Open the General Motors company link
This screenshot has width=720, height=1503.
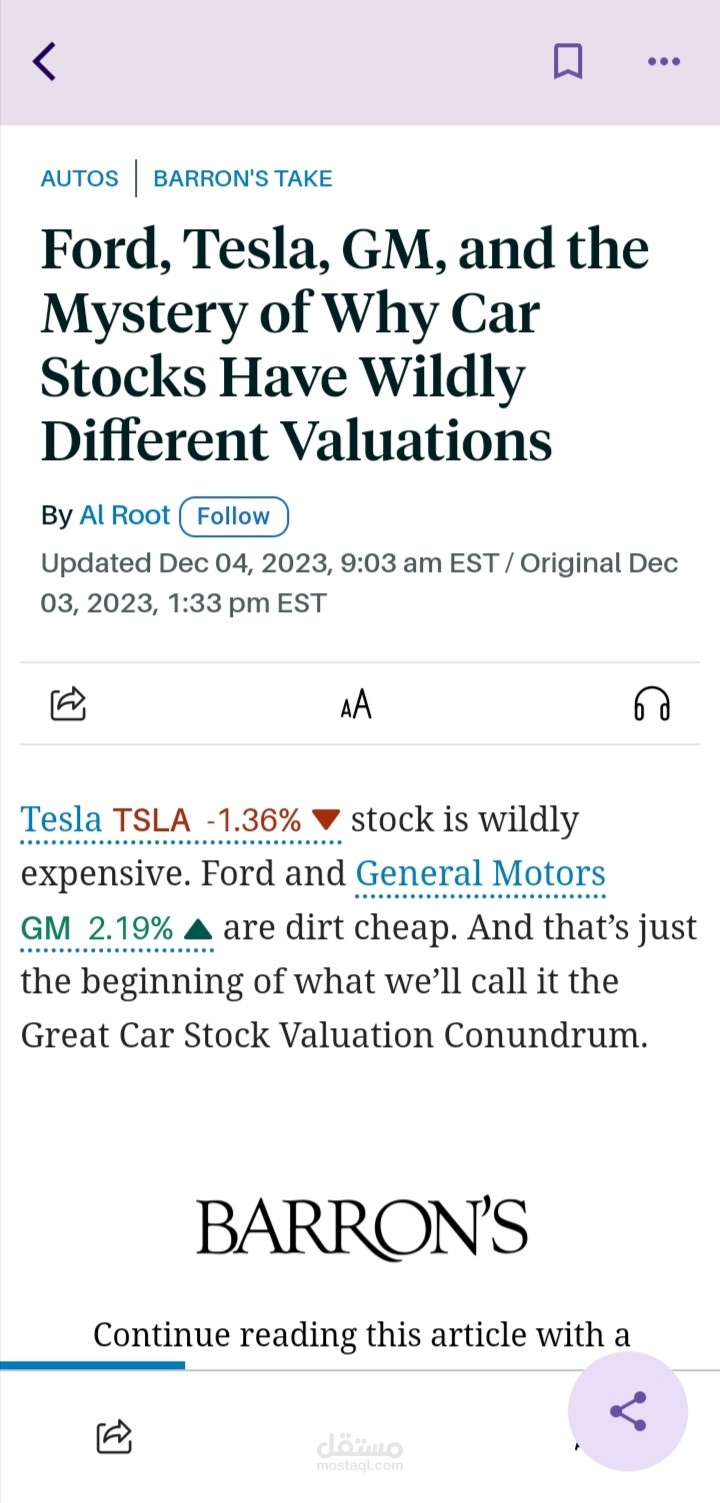(x=480, y=874)
